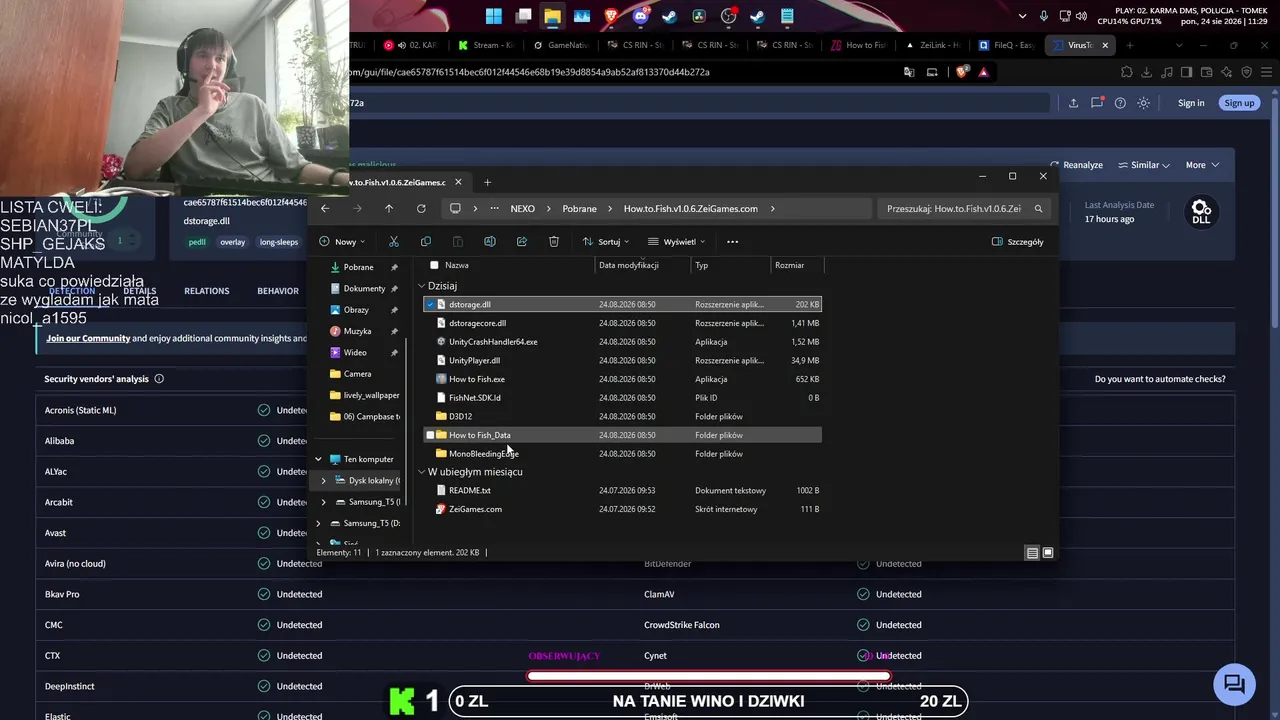Click the Discord icon in the taskbar
Viewport: 1280px width, 720px height.
pos(641,16)
